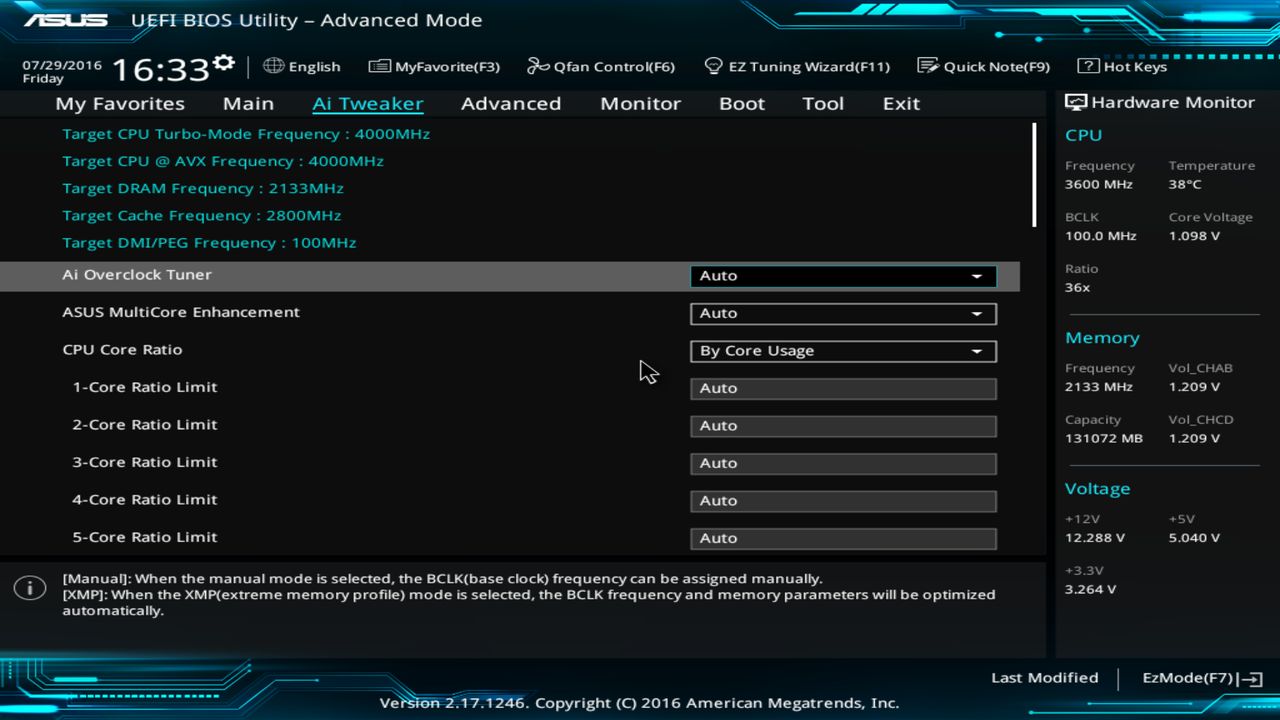1280x720 pixels.
Task: Open the Ai Overclock Tuner dropdown
Action: click(843, 275)
